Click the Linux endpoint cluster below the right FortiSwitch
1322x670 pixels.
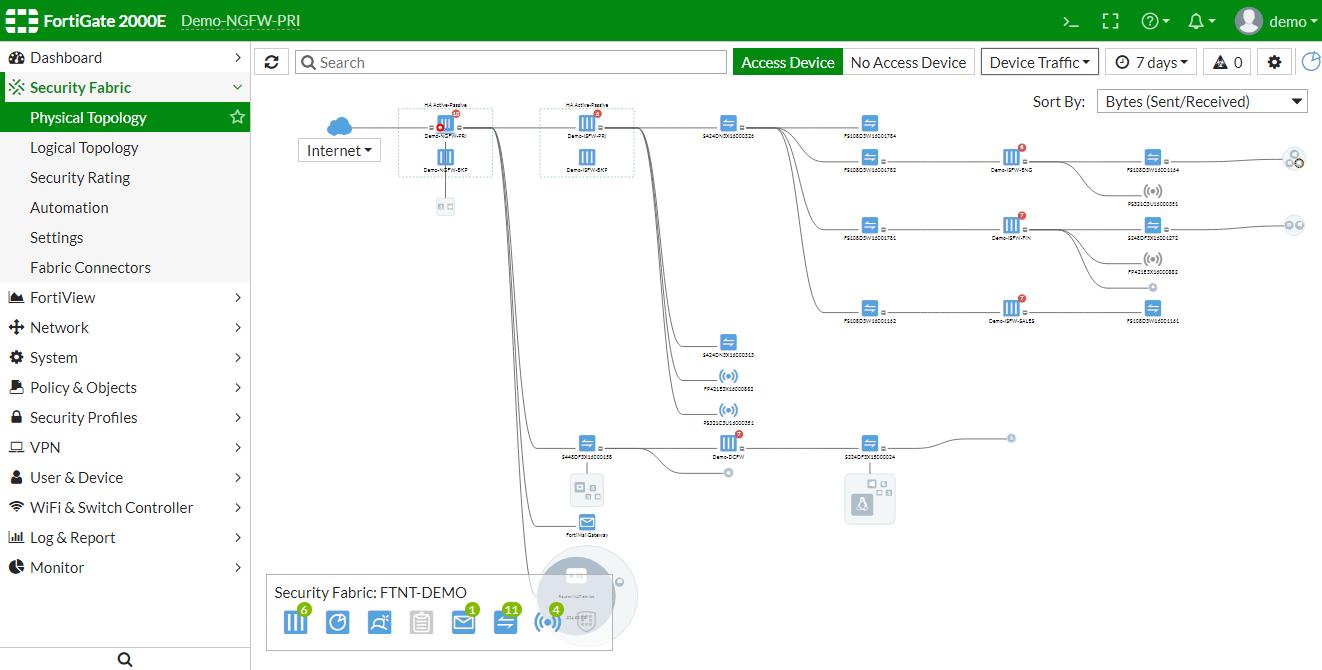pos(869,498)
